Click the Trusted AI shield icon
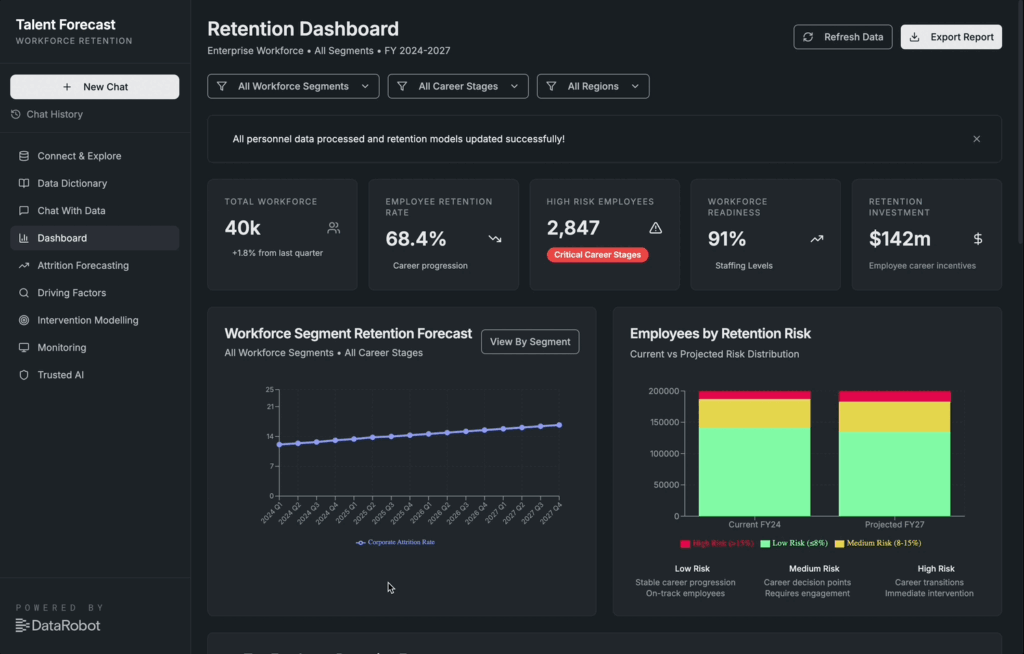 pos(24,375)
